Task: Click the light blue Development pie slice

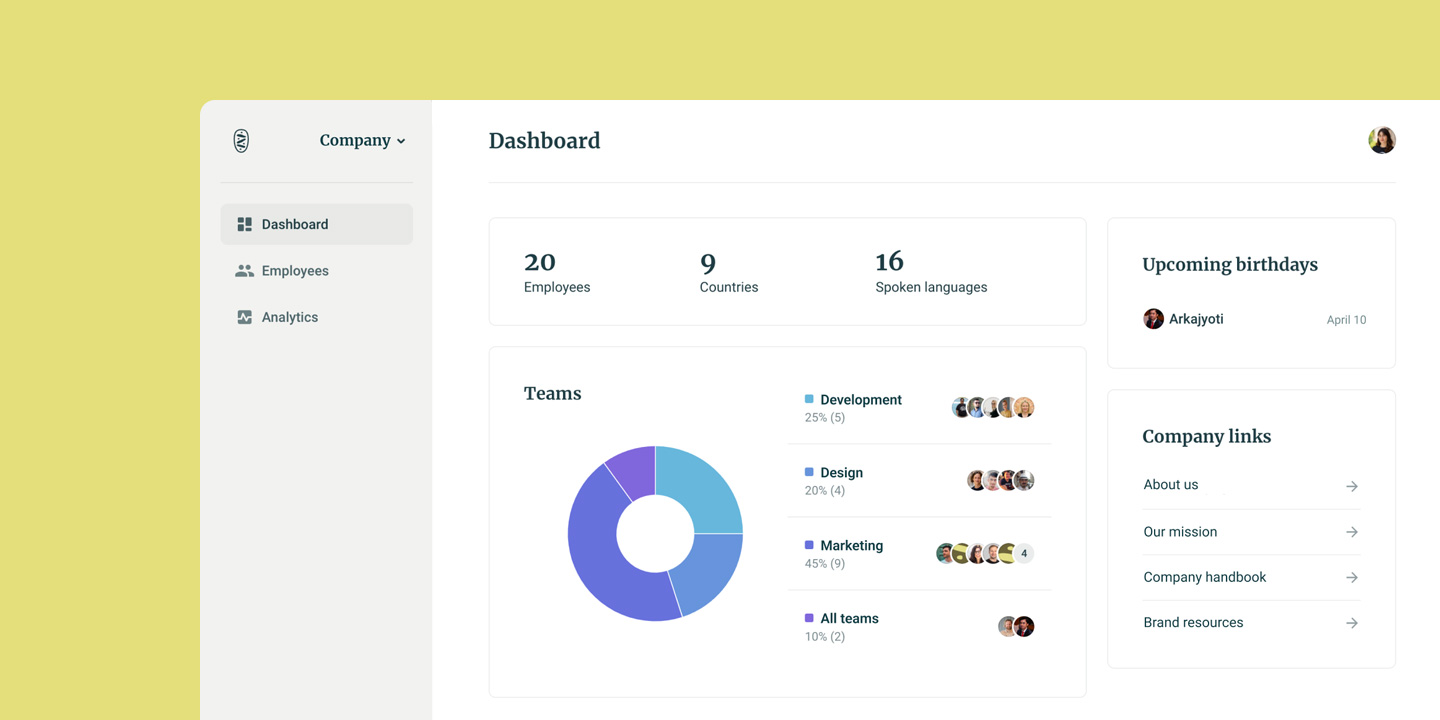Action: click(x=706, y=485)
